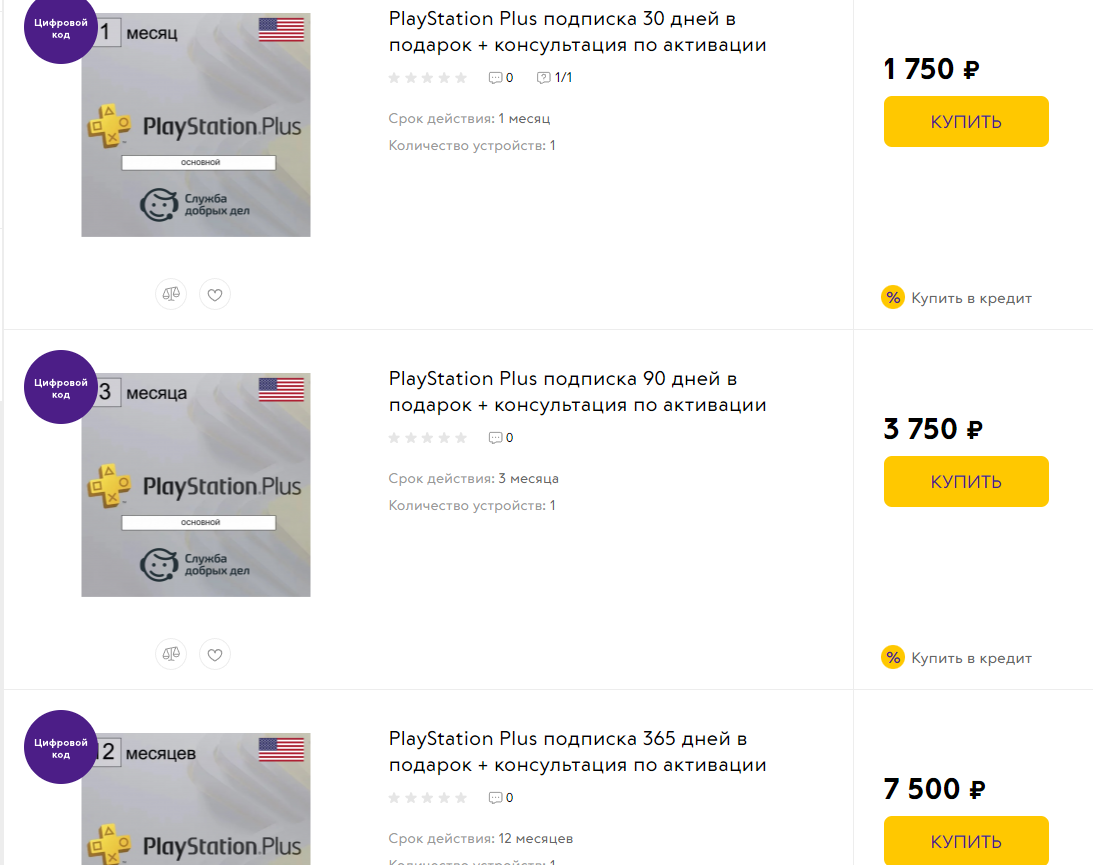Image resolution: width=1093 pixels, height=865 pixels.
Task: Favorite the 90-day PlayStation Plus subscription
Action: coord(215,654)
